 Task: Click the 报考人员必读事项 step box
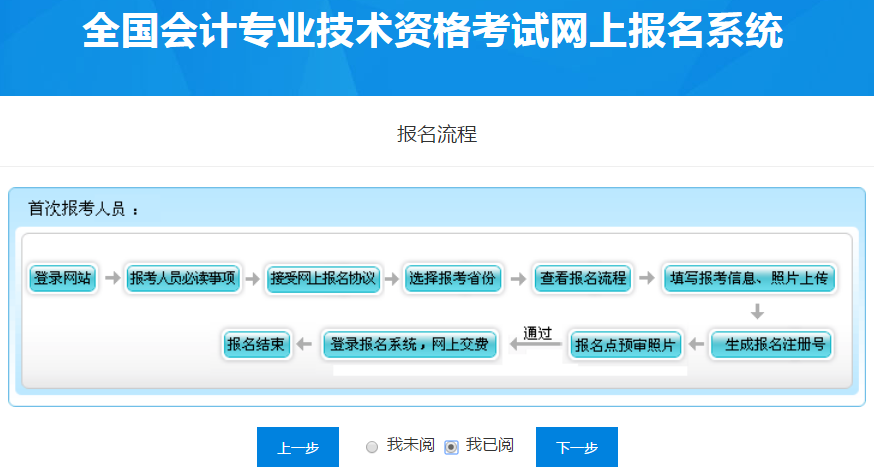click(x=183, y=278)
